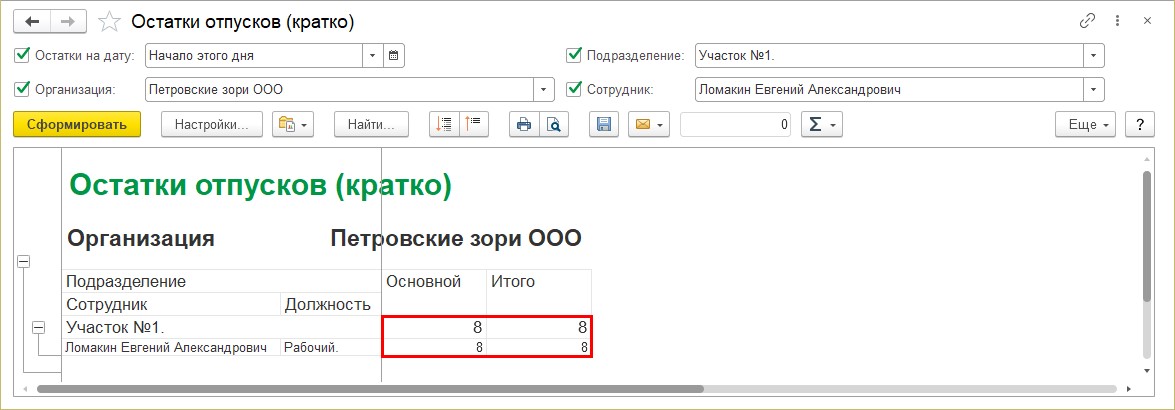The width and height of the screenshot is (1175, 410).
Task: Open report variants folder button
Action: (293, 124)
